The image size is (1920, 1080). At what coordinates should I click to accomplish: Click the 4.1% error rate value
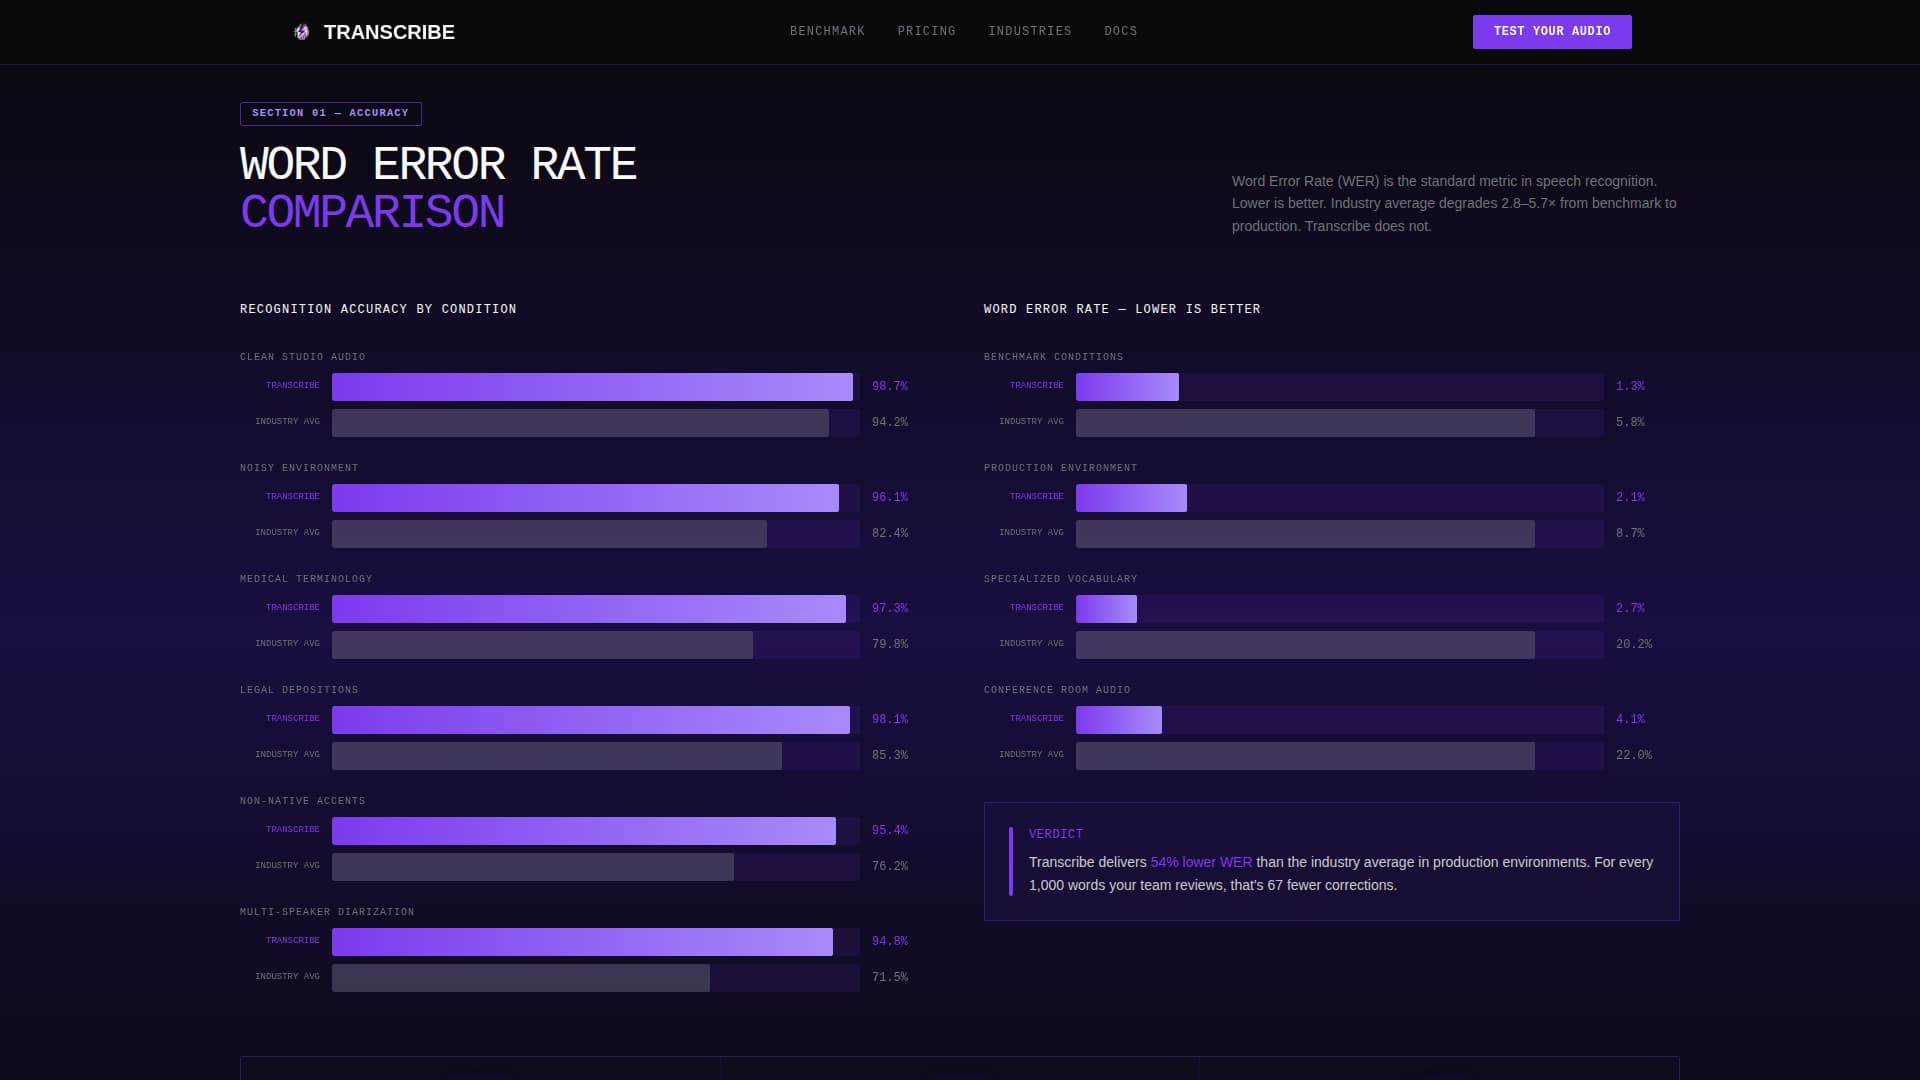click(x=1629, y=719)
